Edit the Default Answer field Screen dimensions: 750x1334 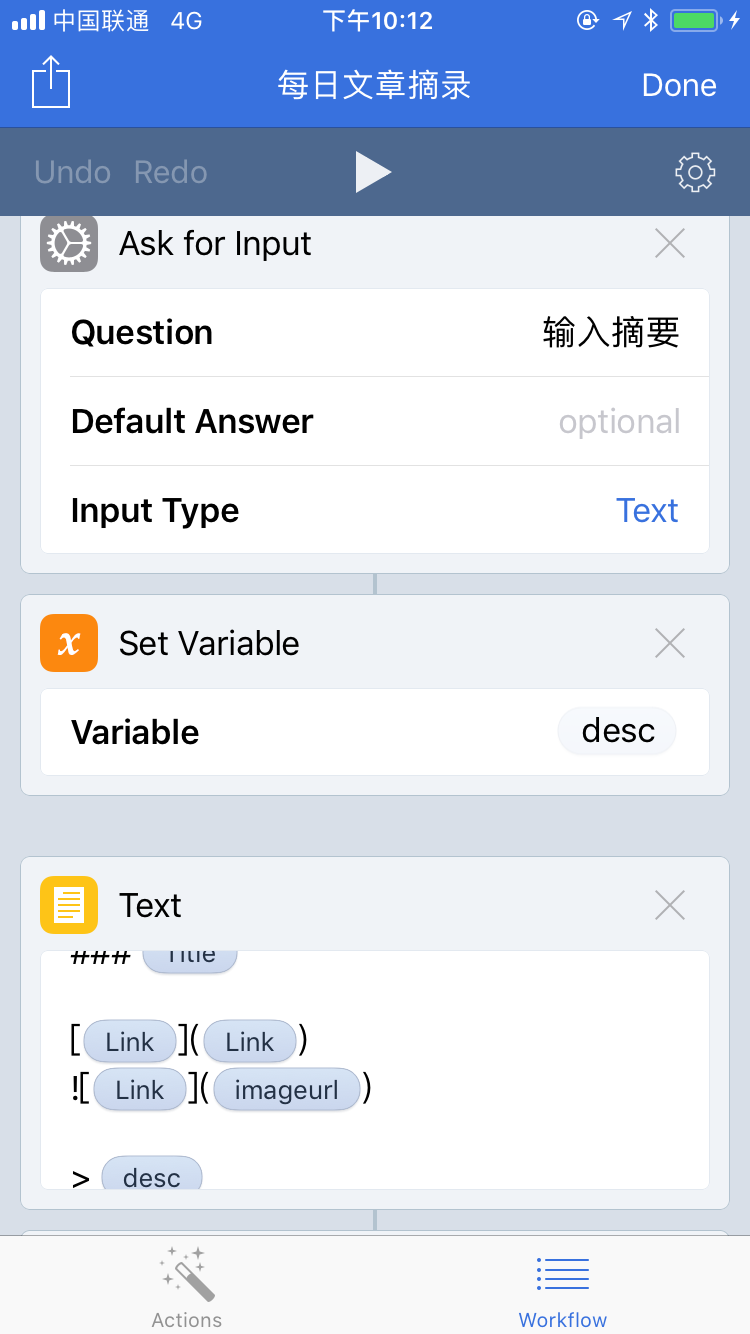(375, 421)
